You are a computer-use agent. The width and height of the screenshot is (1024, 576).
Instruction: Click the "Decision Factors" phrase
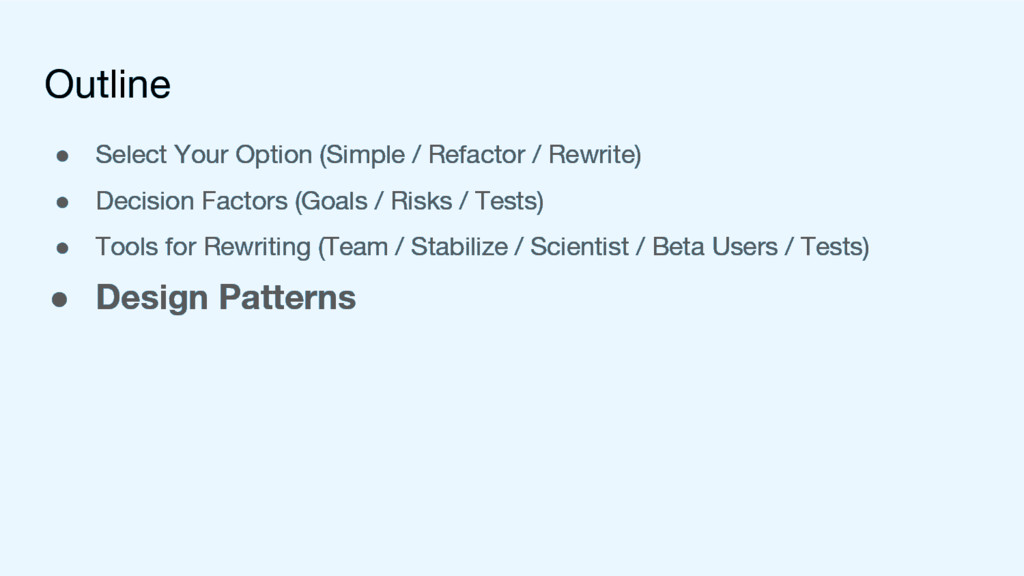tap(191, 201)
